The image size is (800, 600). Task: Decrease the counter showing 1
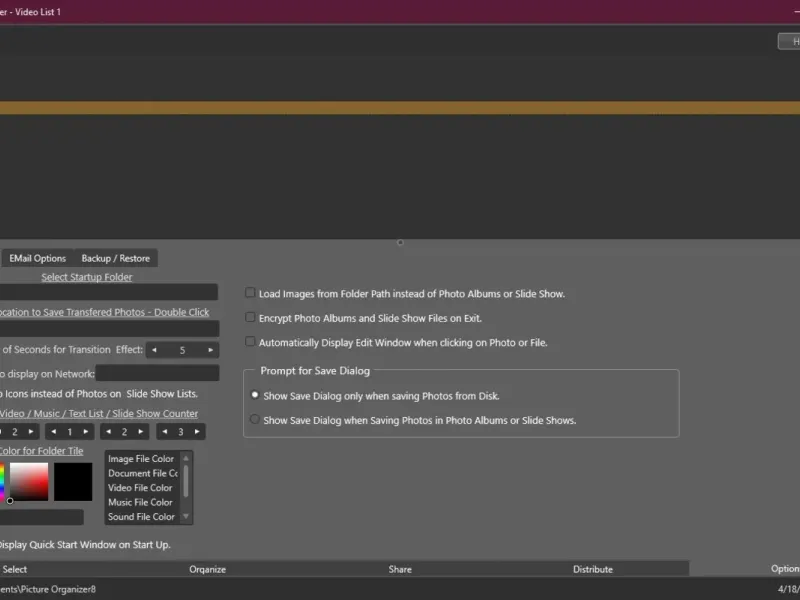pyautogui.click(x=54, y=432)
